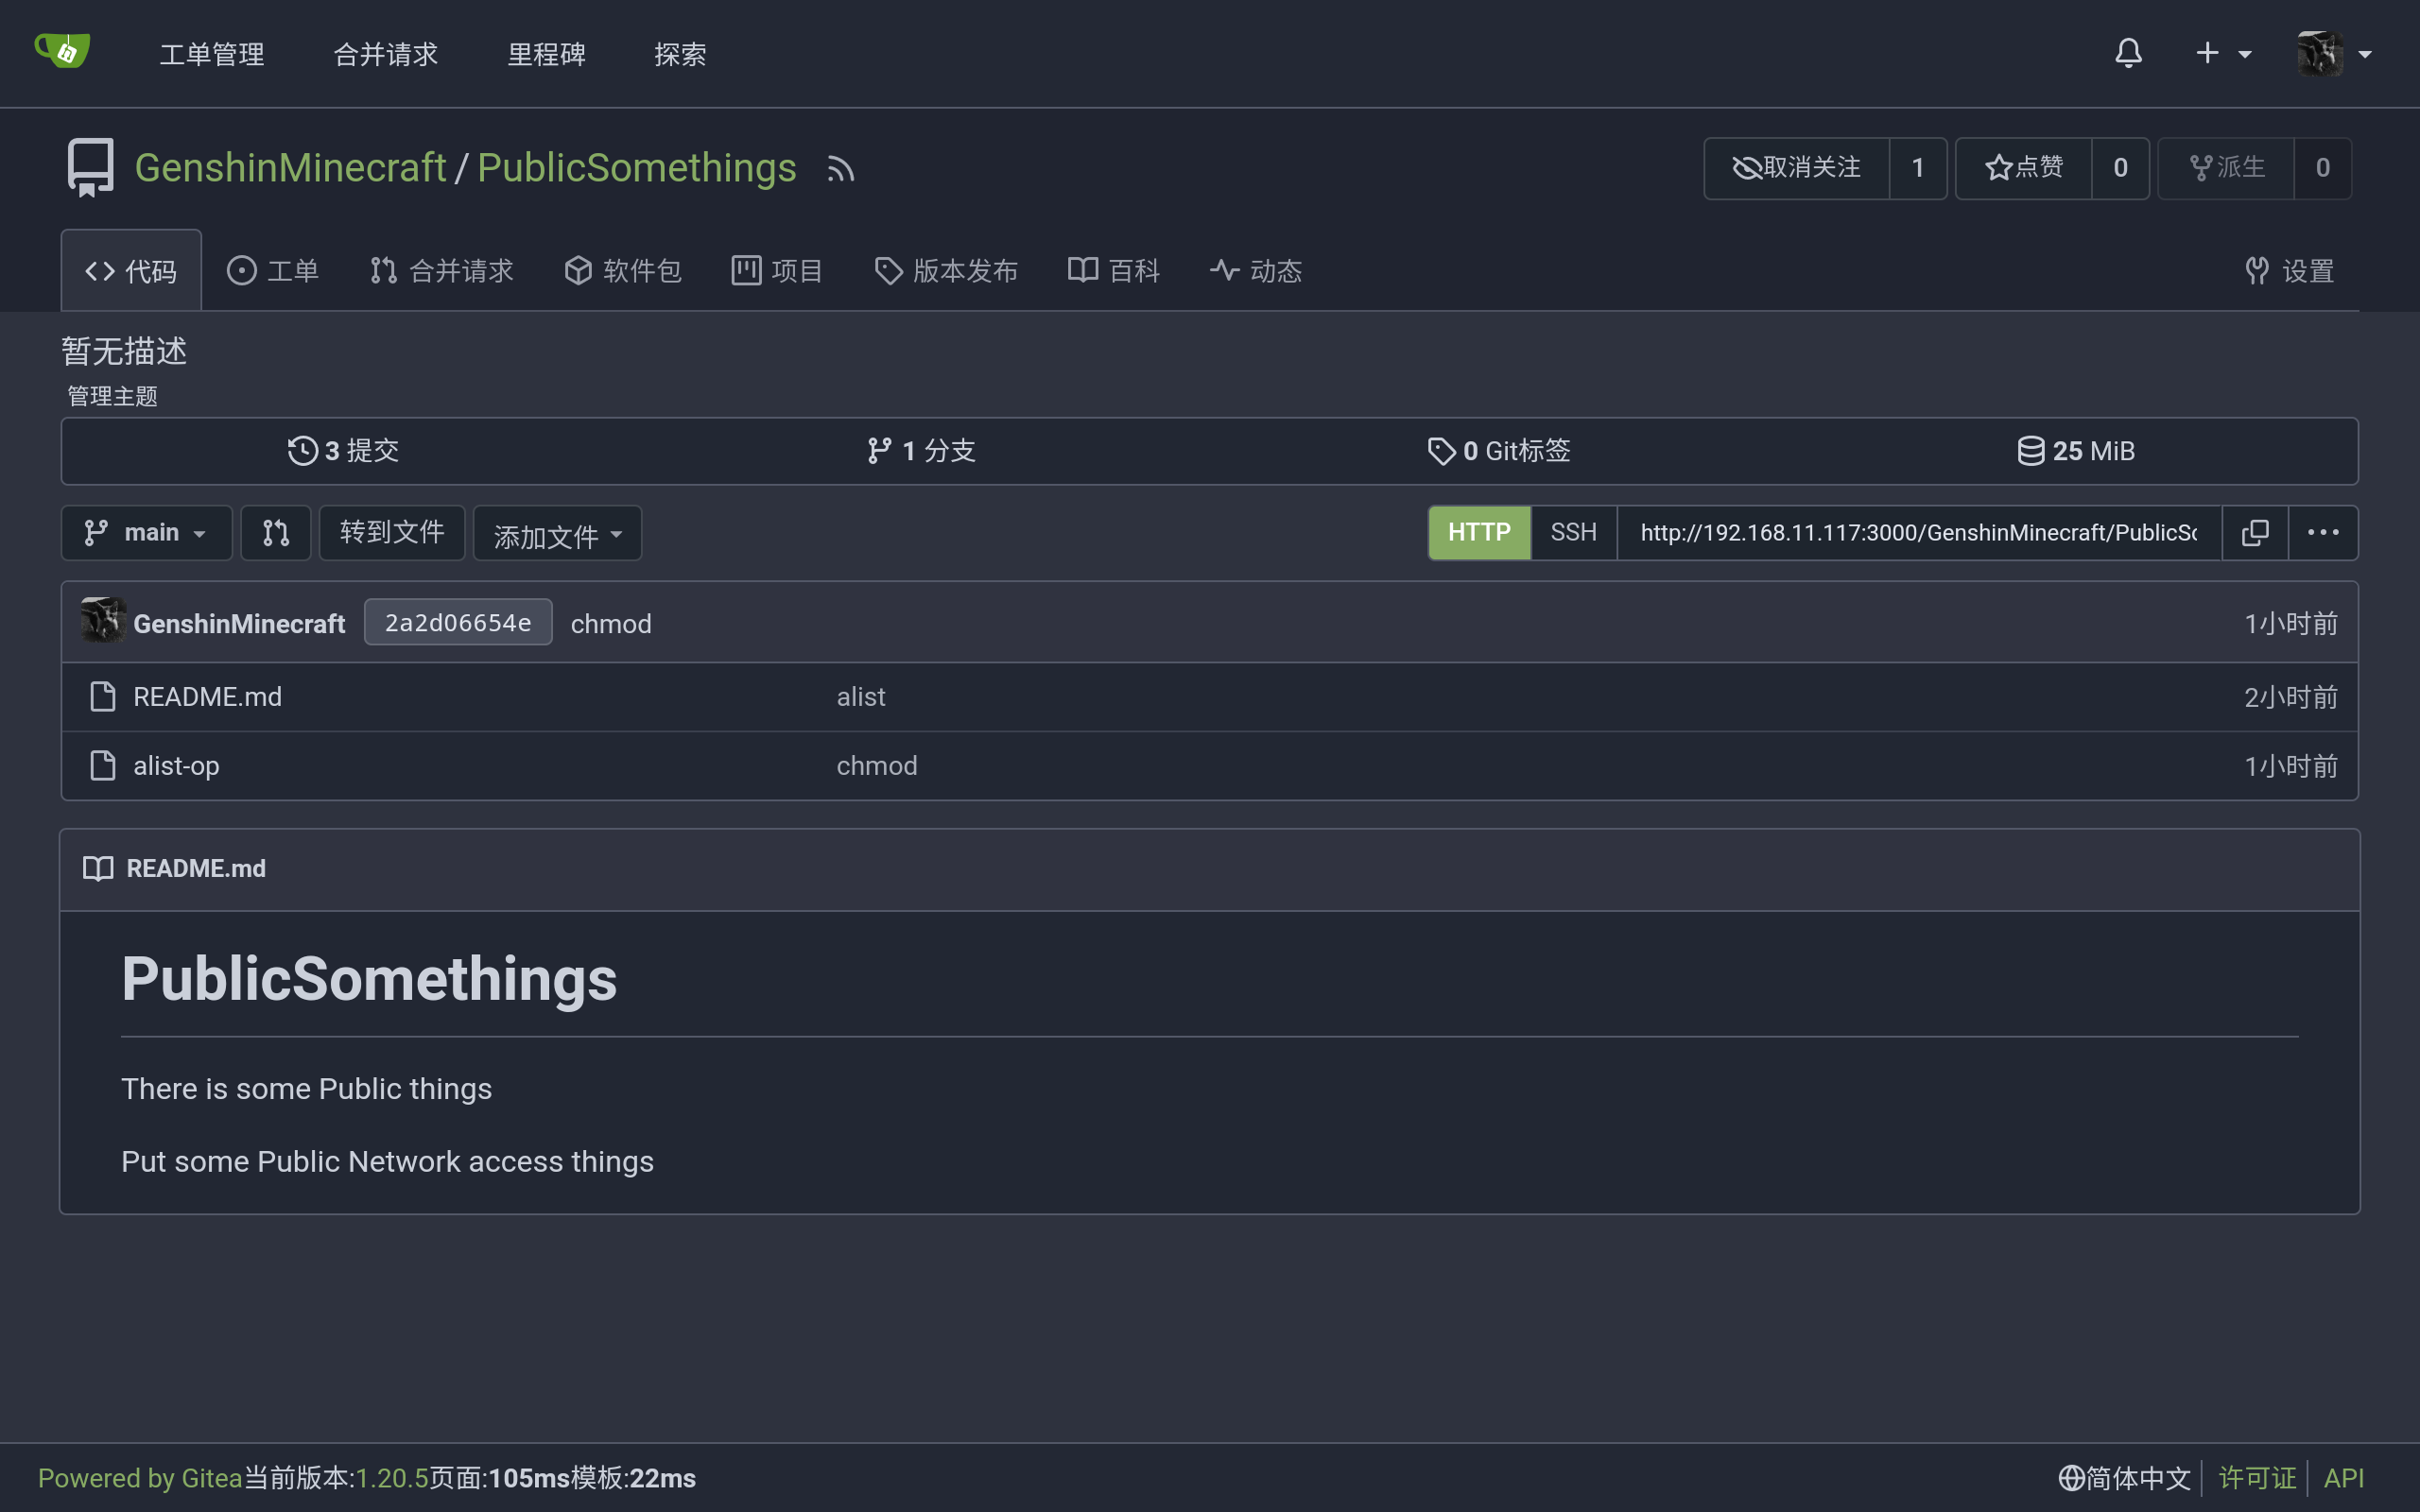Open the 设置 settings tab
This screenshot has width=2420, height=1512.
pyautogui.click(x=2289, y=270)
